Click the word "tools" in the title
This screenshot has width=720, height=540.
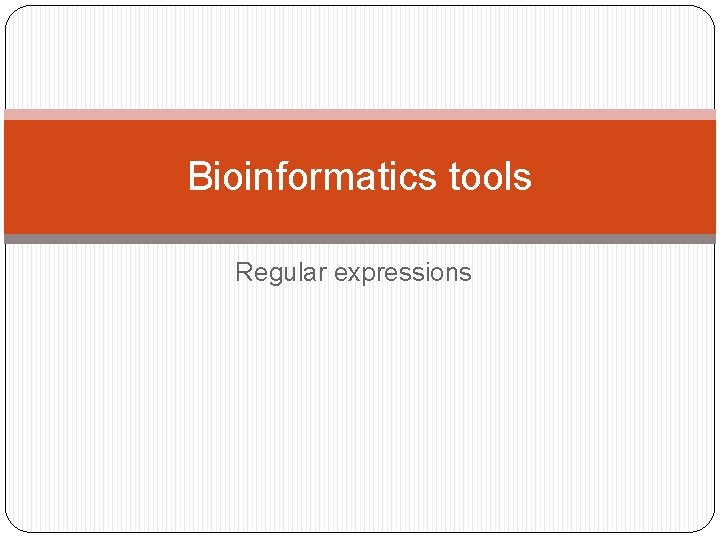pyautogui.click(x=490, y=177)
